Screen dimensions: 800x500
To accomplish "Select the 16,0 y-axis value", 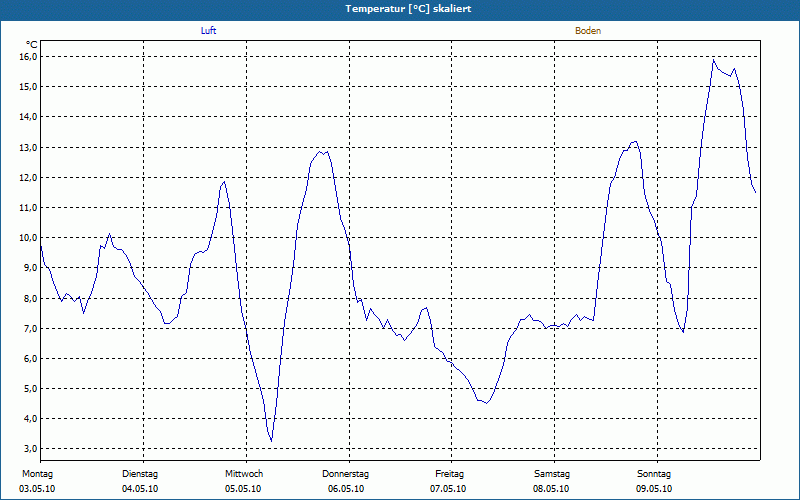I will [x=29, y=57].
